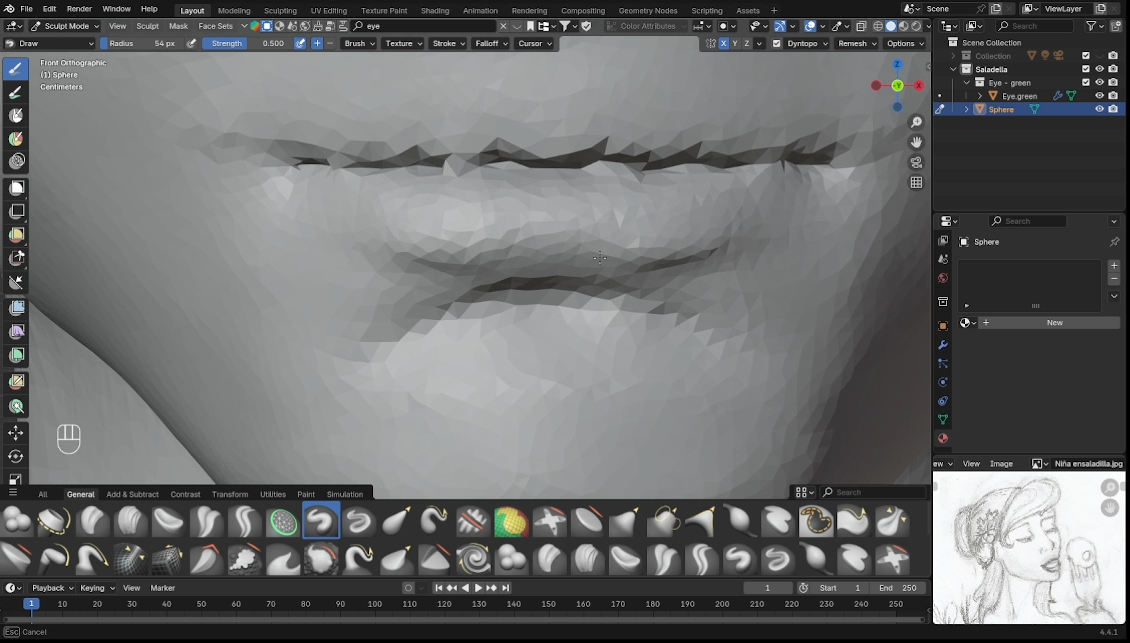1130x643 pixels.
Task: Adjust the brush Strength slider
Action: [248, 43]
